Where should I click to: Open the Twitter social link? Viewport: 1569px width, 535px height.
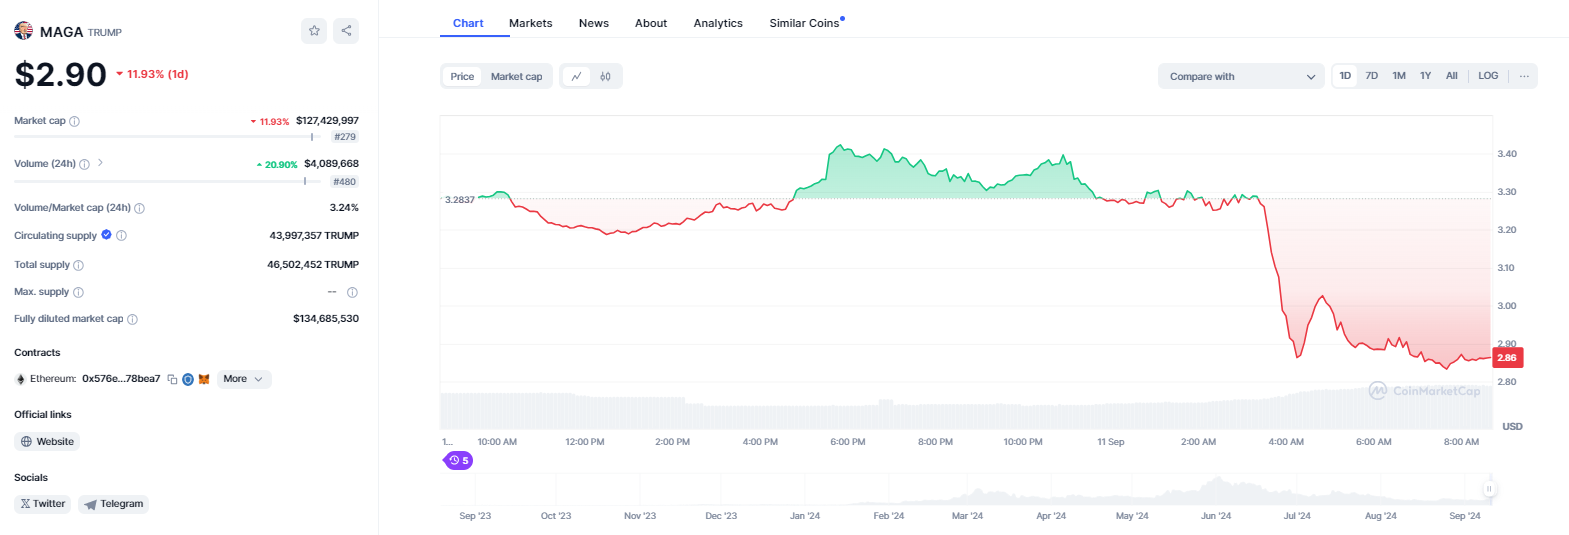[43, 504]
